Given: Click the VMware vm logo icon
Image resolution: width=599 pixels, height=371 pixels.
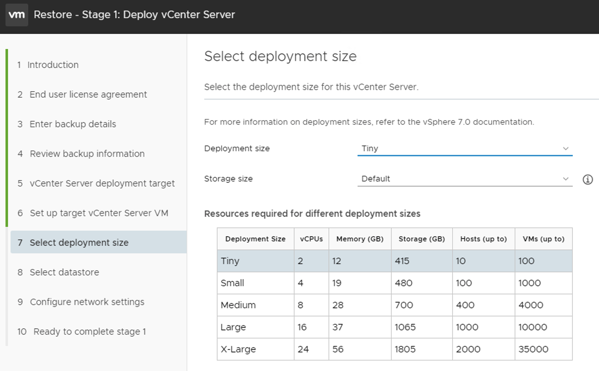Looking at the screenshot, I should tap(17, 15).
